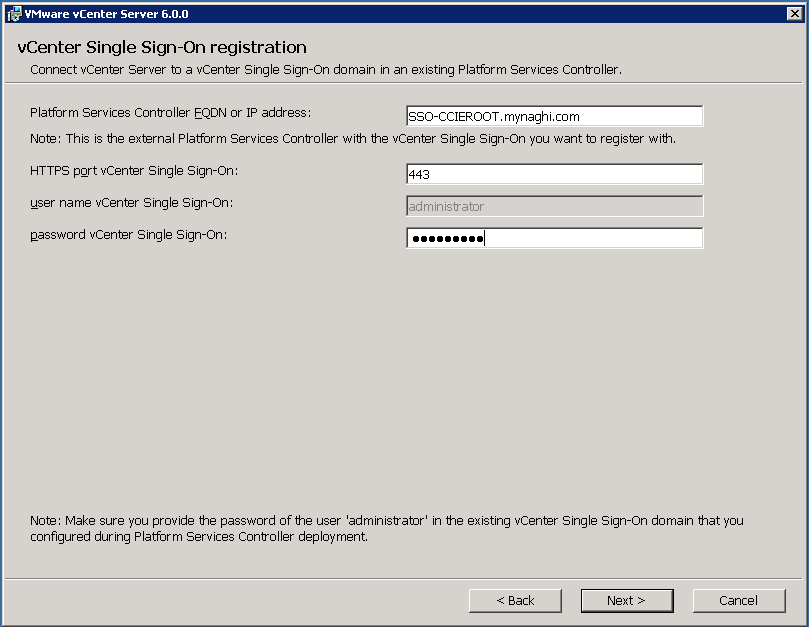Cancel the installation wizard
The height and width of the screenshot is (627, 809).
pos(738,600)
